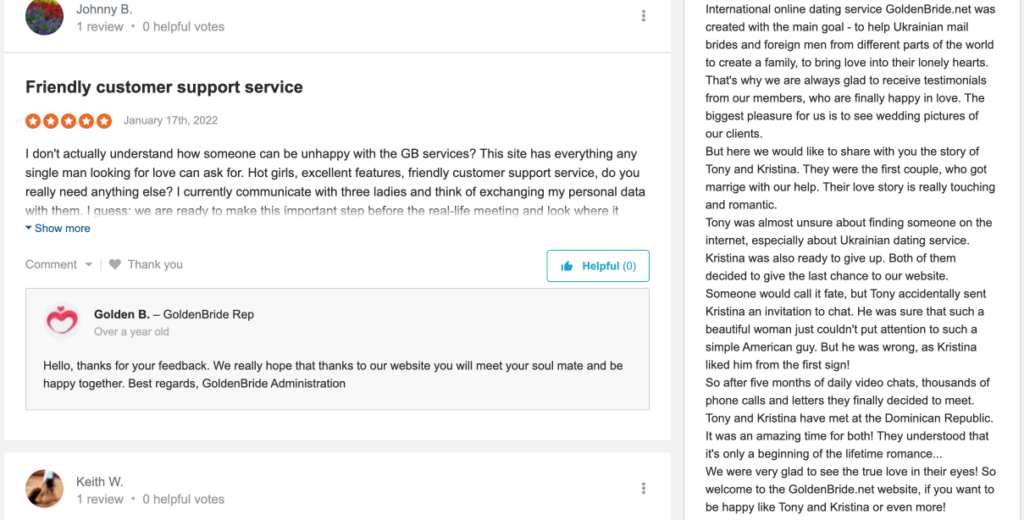The width and height of the screenshot is (1024, 520).
Task: Click the Thank you link
Action: (155, 265)
